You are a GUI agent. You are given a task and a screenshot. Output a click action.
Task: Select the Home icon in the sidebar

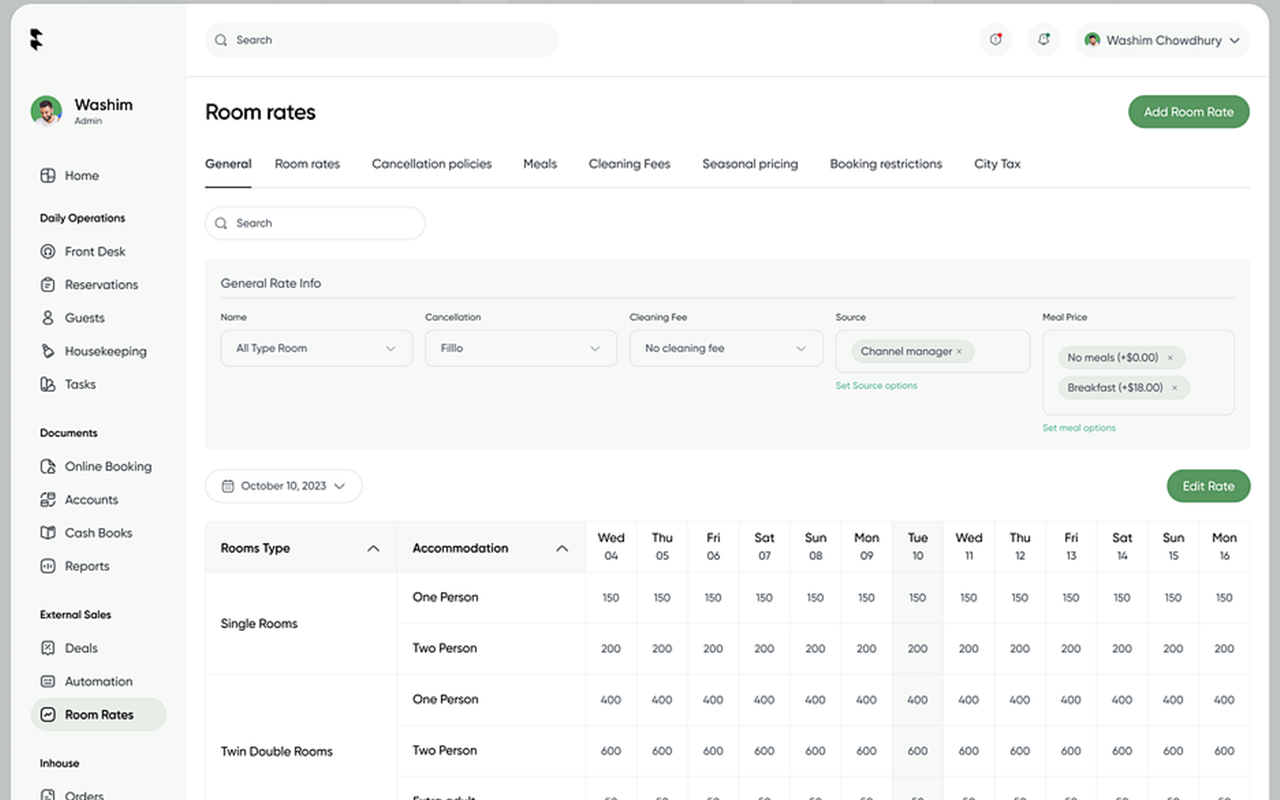[48, 175]
